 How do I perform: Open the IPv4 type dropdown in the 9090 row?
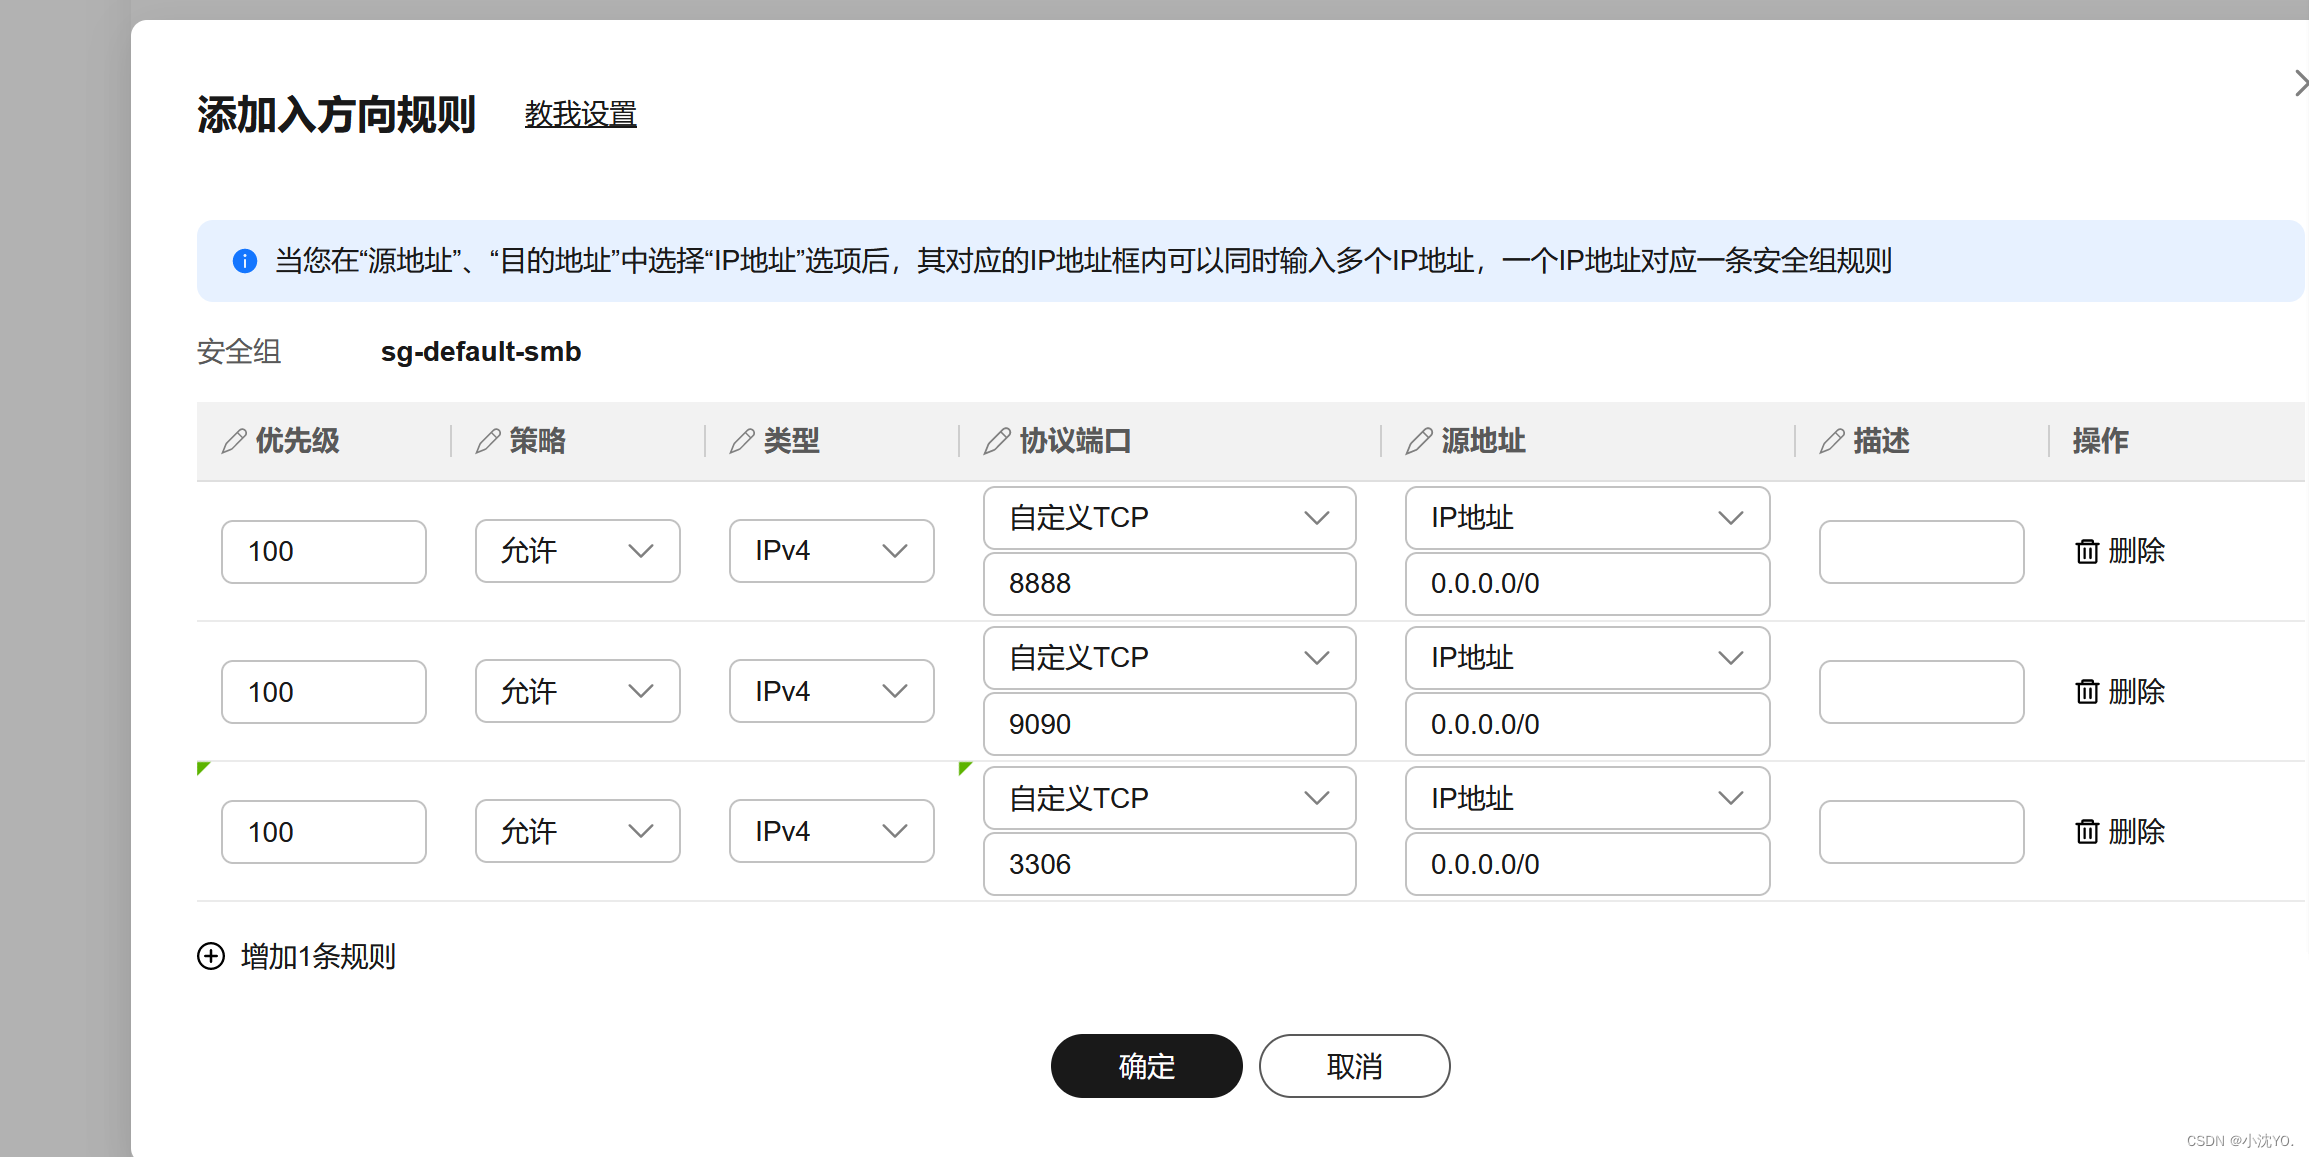[x=832, y=691]
